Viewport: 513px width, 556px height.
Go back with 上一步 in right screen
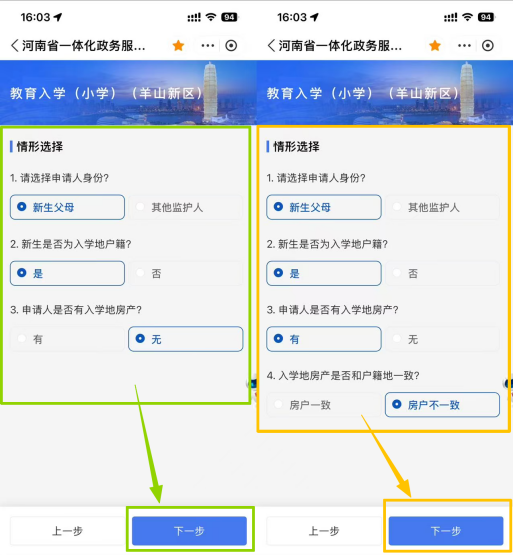point(324,531)
